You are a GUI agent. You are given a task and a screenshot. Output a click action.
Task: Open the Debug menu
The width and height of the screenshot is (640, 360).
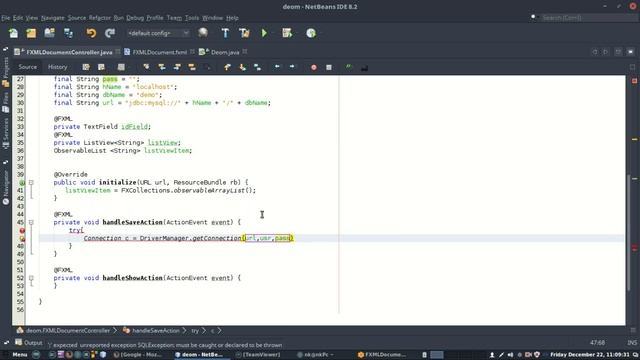[135, 18]
